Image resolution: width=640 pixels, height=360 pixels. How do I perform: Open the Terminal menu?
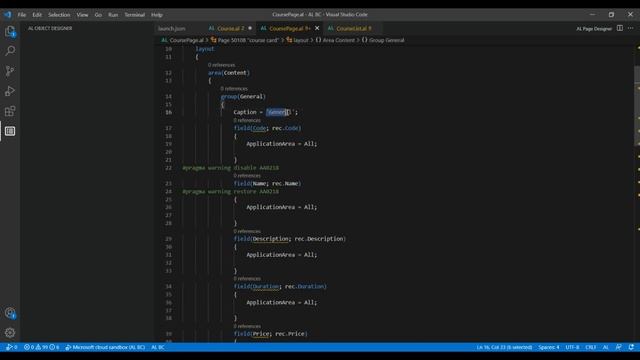click(x=135, y=15)
